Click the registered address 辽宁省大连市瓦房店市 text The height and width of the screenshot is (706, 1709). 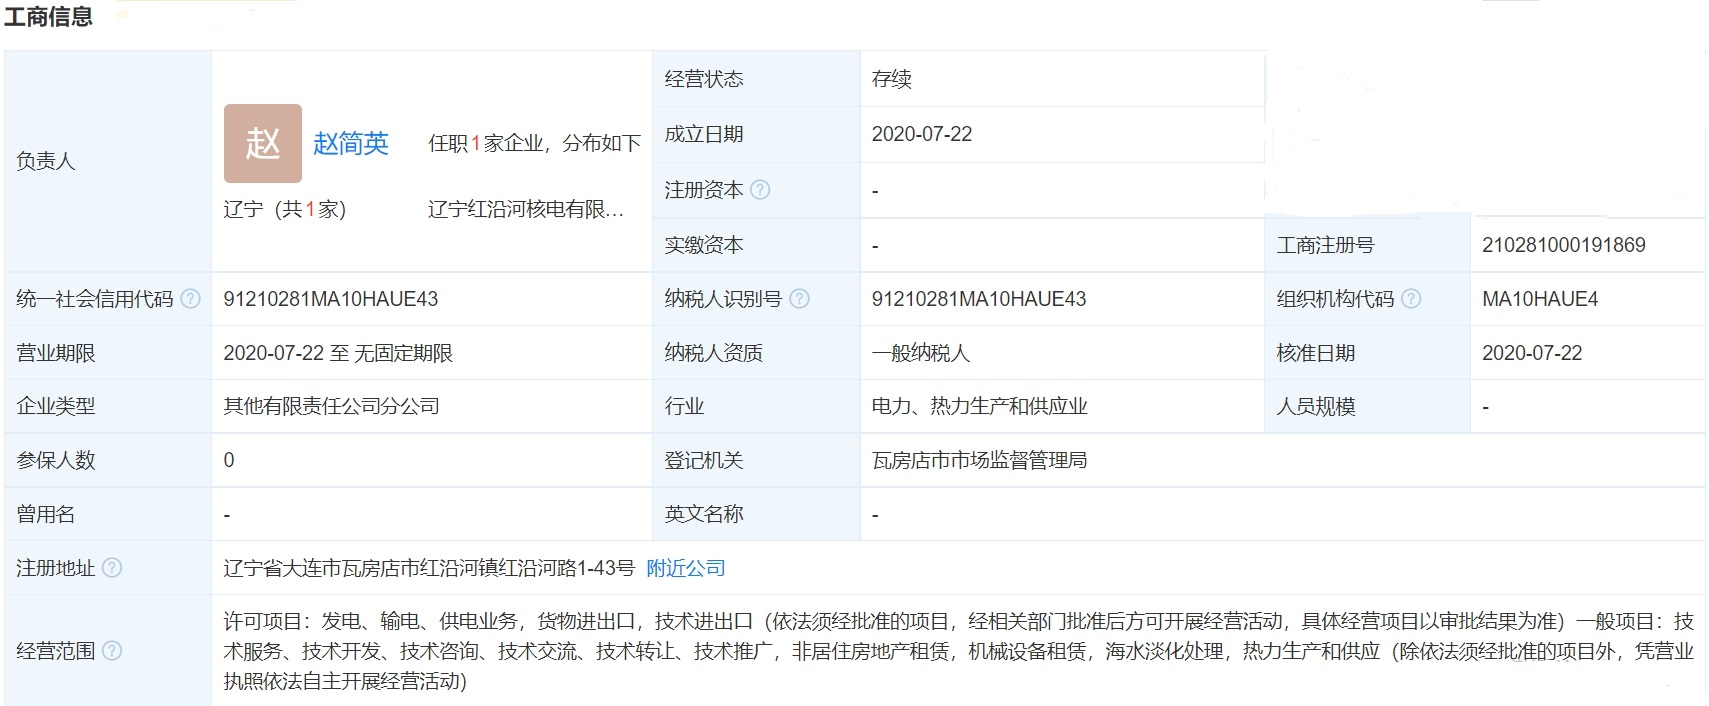(x=428, y=568)
